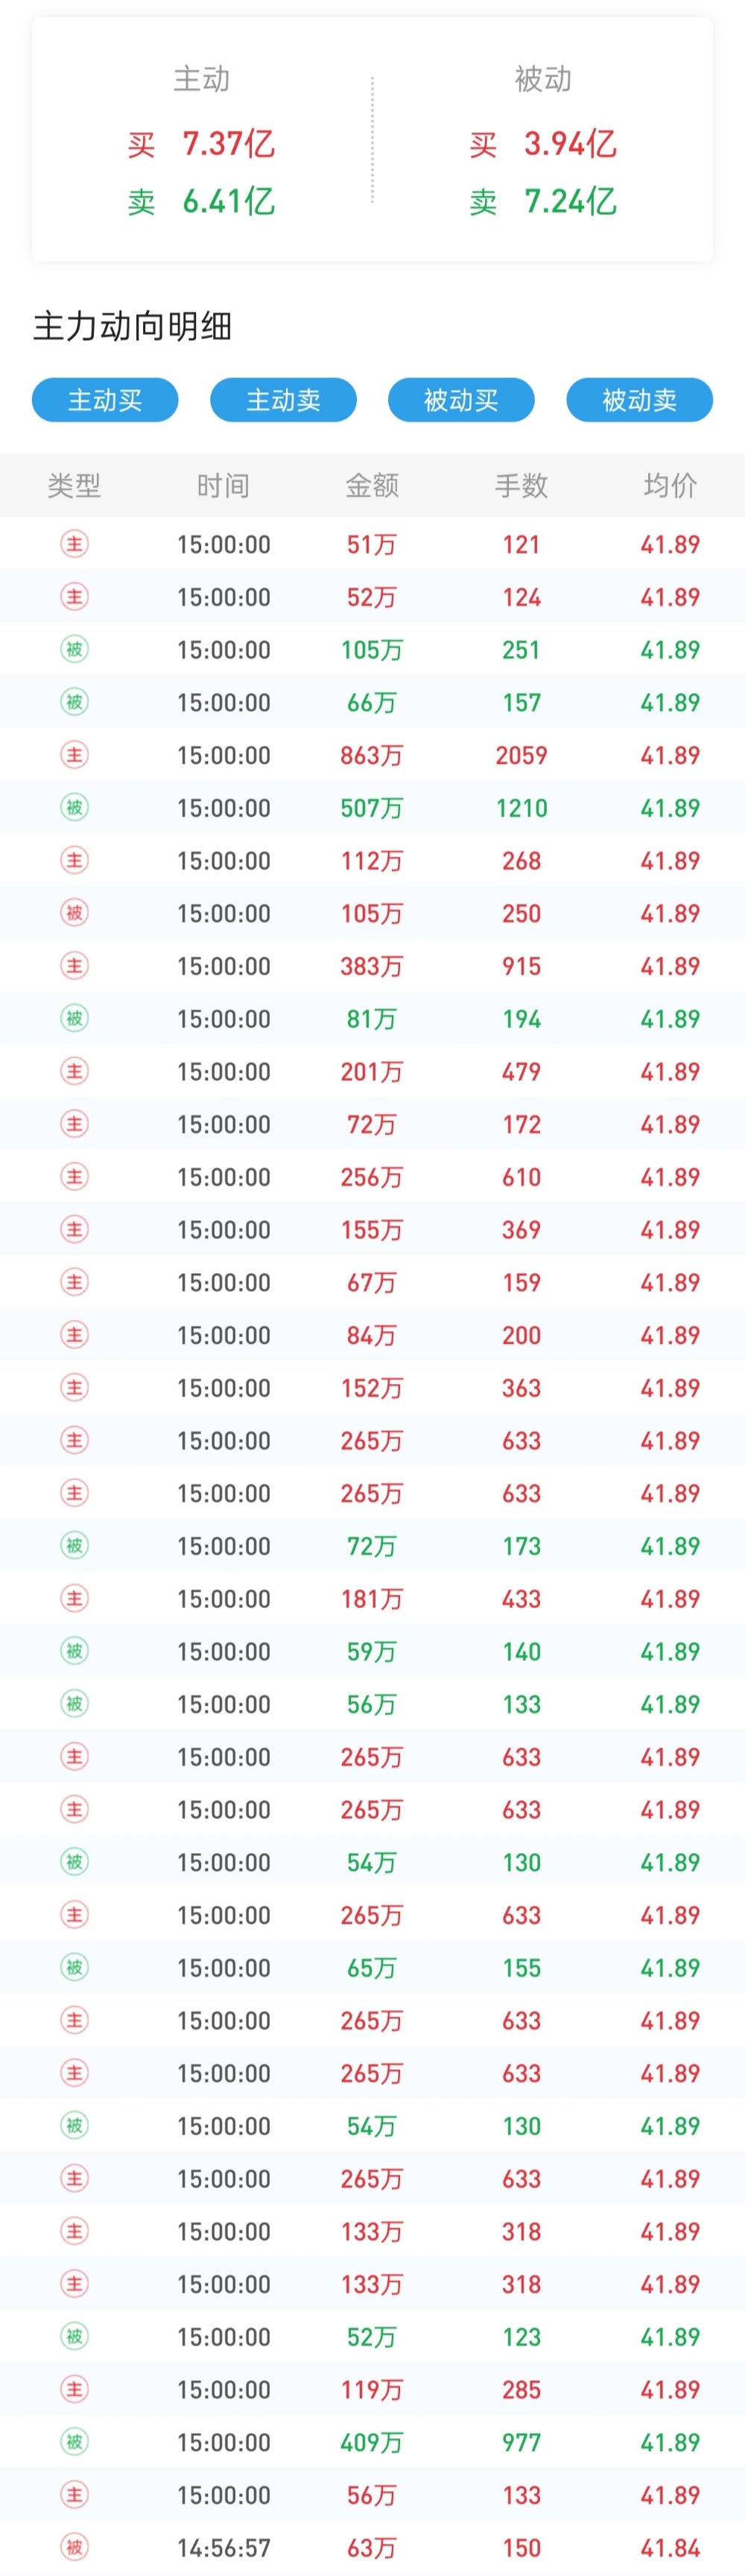Click the 时间 column header
This screenshot has height=2576, width=745.
coord(223,486)
